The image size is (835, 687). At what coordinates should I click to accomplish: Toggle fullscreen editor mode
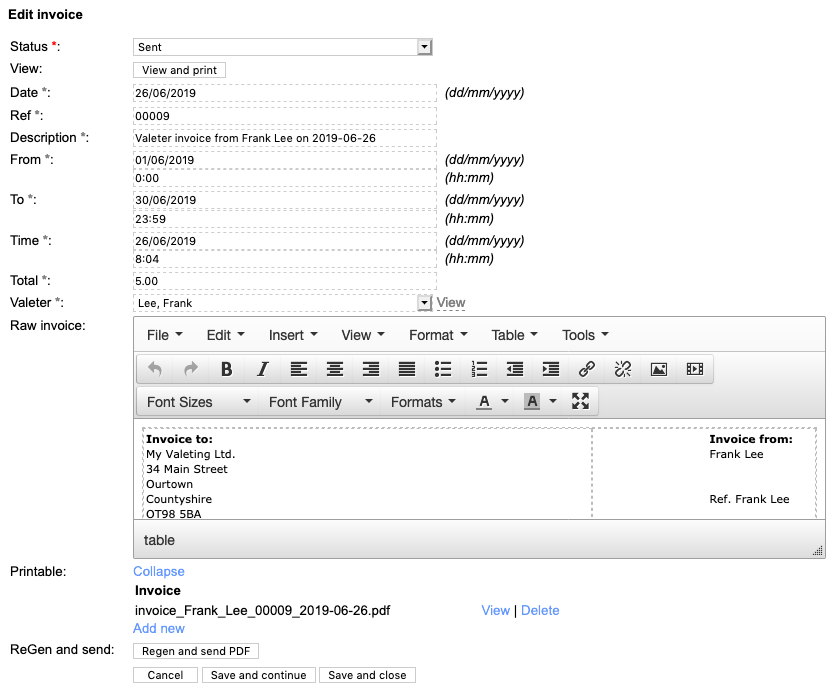click(x=580, y=401)
